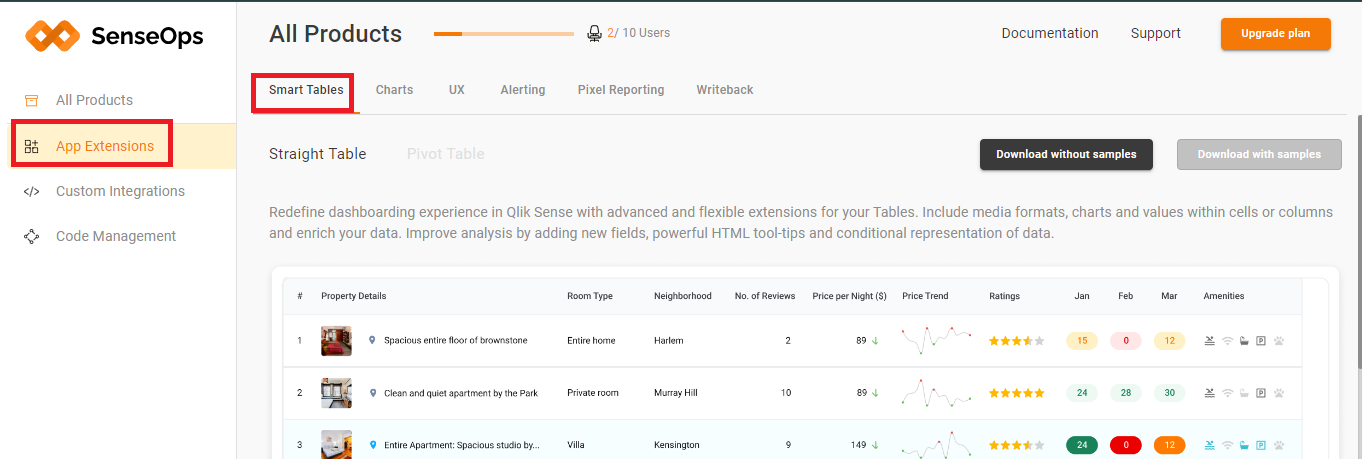
Task: Click the 2/ 10 Users text
Action: tap(639, 33)
